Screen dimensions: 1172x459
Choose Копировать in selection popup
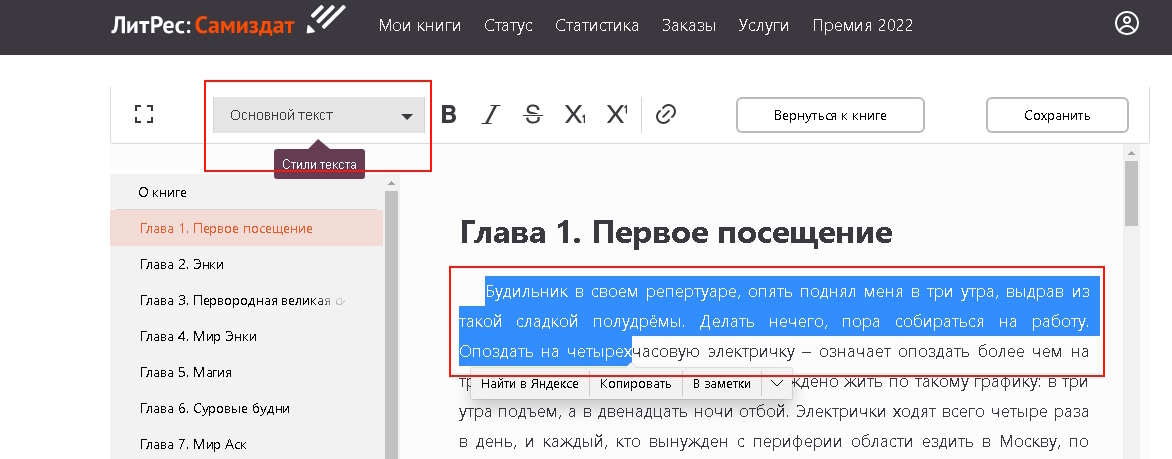tap(635, 383)
